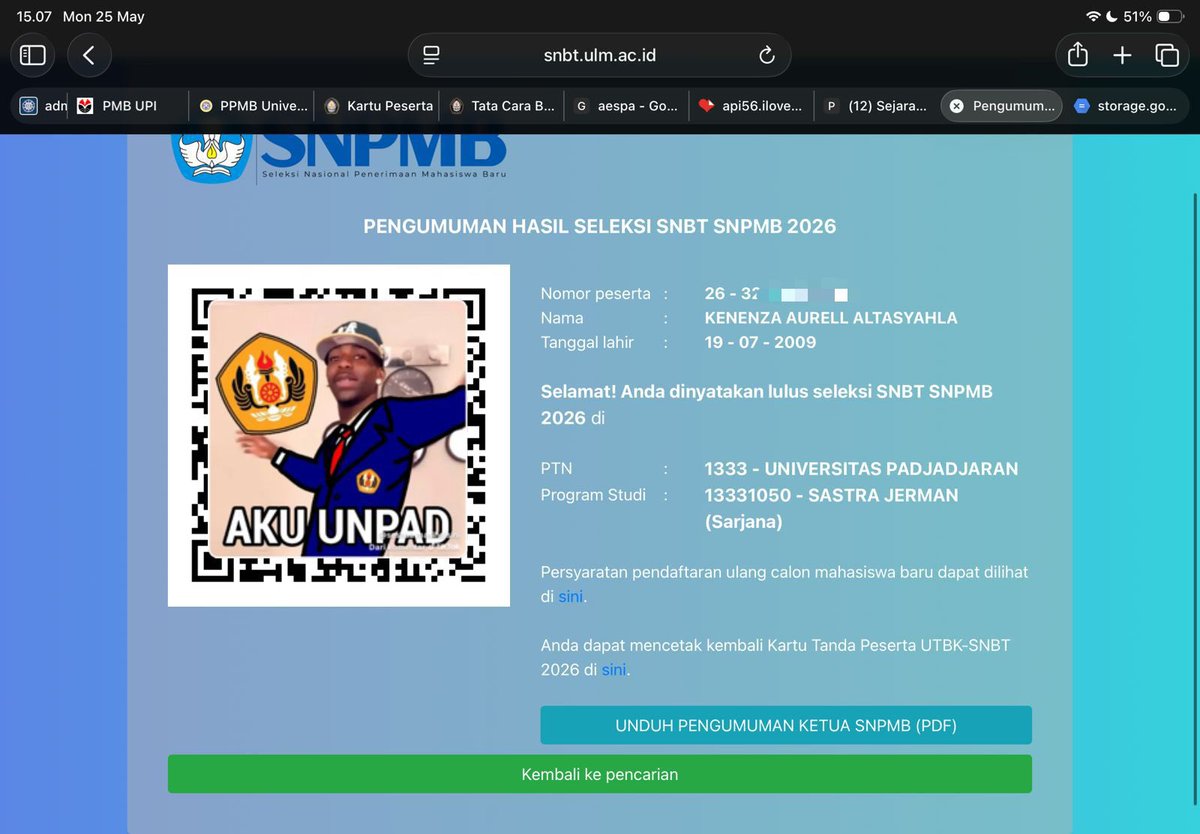Tap the Program Studi label
This screenshot has height=834, width=1200.
coord(593,495)
